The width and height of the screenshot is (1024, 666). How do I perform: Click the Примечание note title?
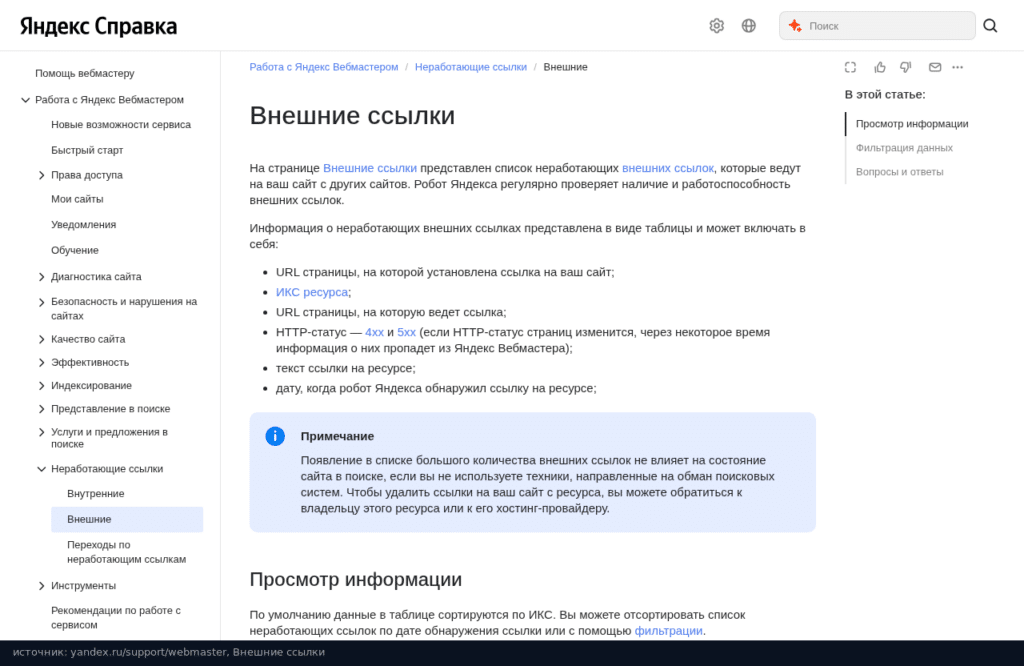pyautogui.click(x=337, y=436)
